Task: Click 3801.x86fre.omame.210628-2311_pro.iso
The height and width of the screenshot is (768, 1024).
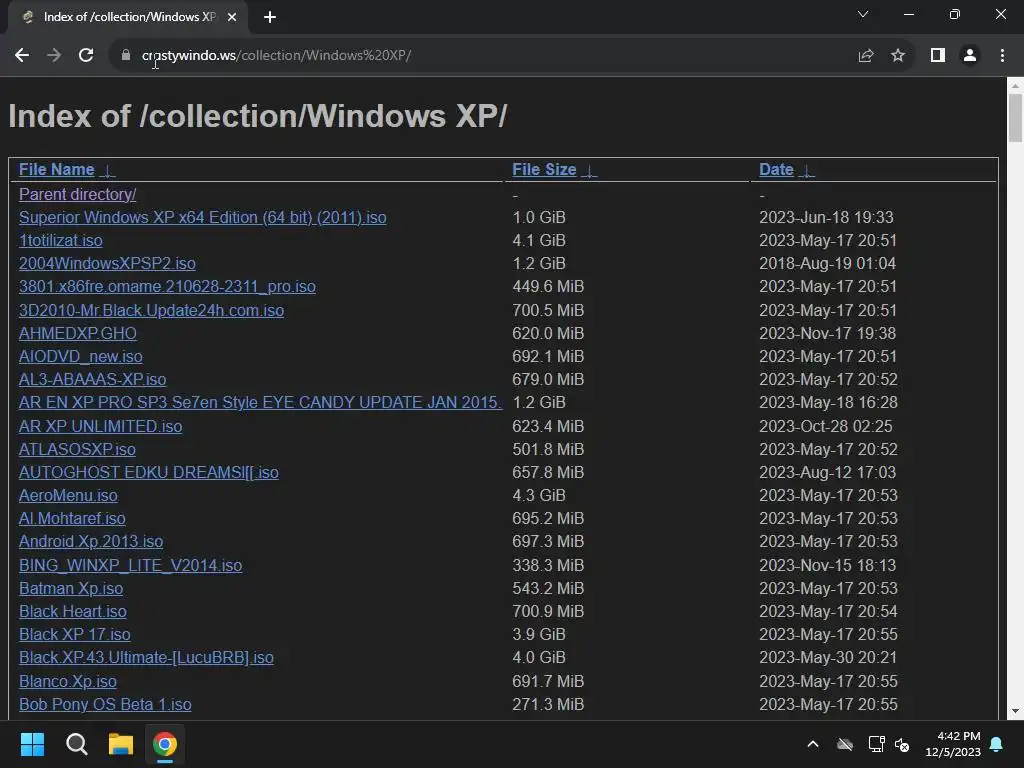Action: 167,287
